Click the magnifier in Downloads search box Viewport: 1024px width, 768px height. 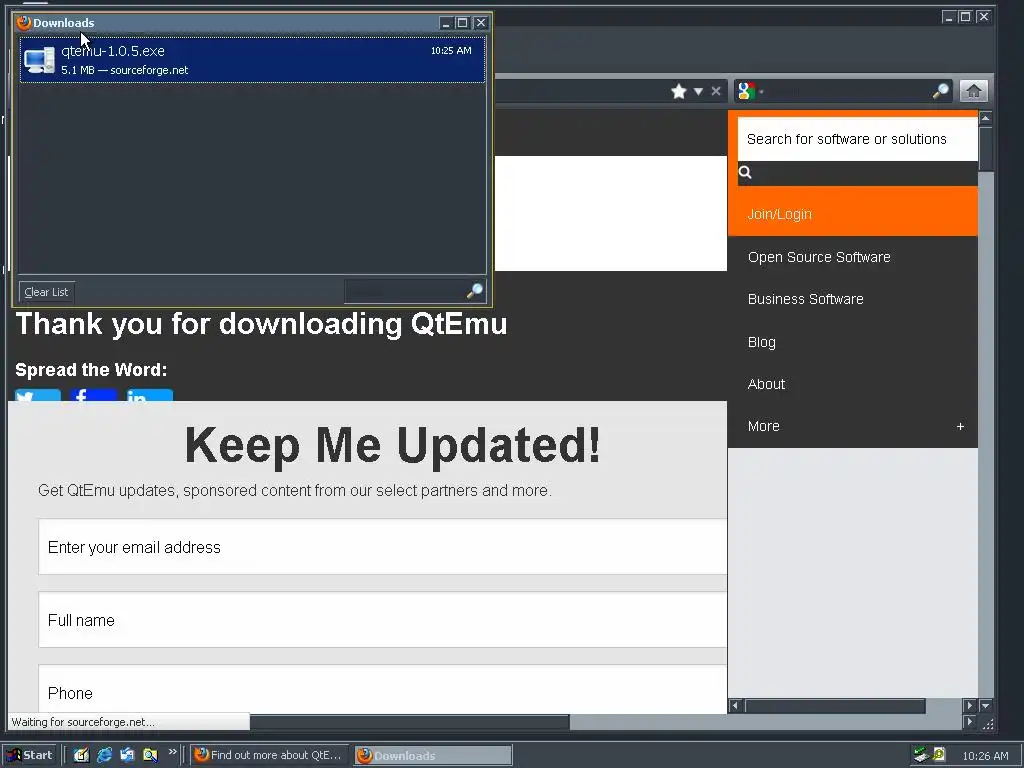click(475, 291)
